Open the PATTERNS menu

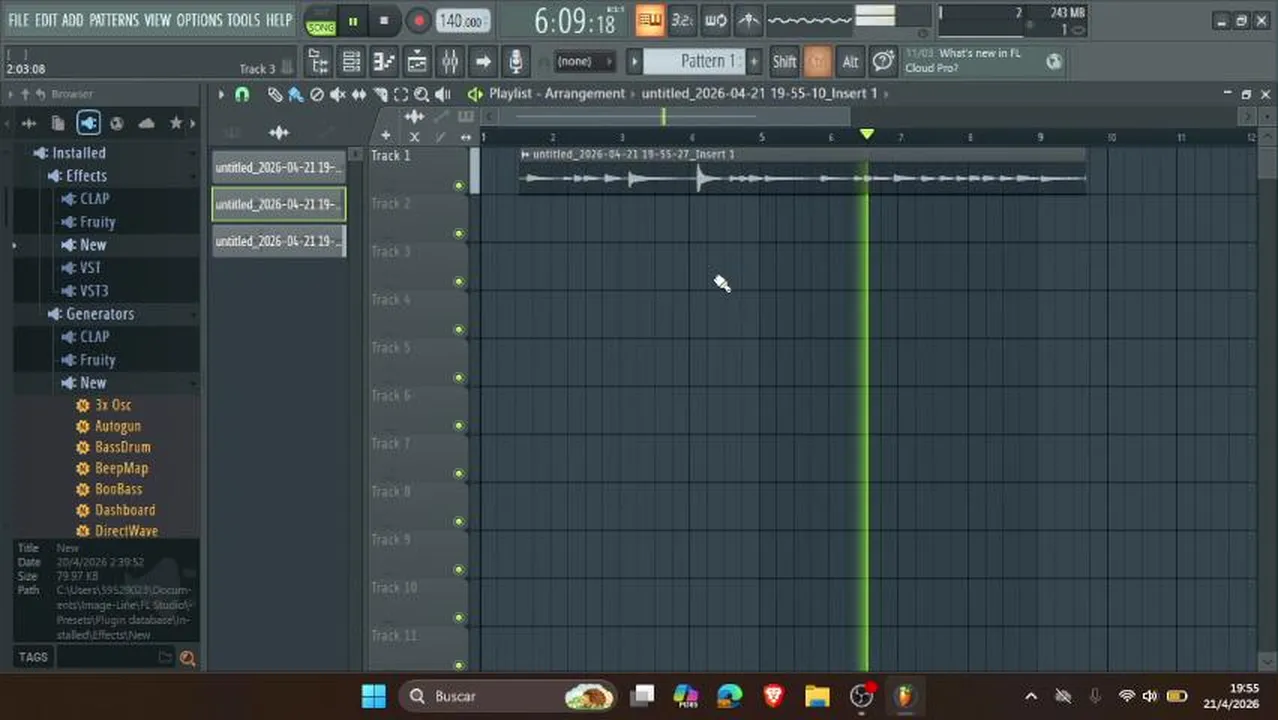point(114,19)
